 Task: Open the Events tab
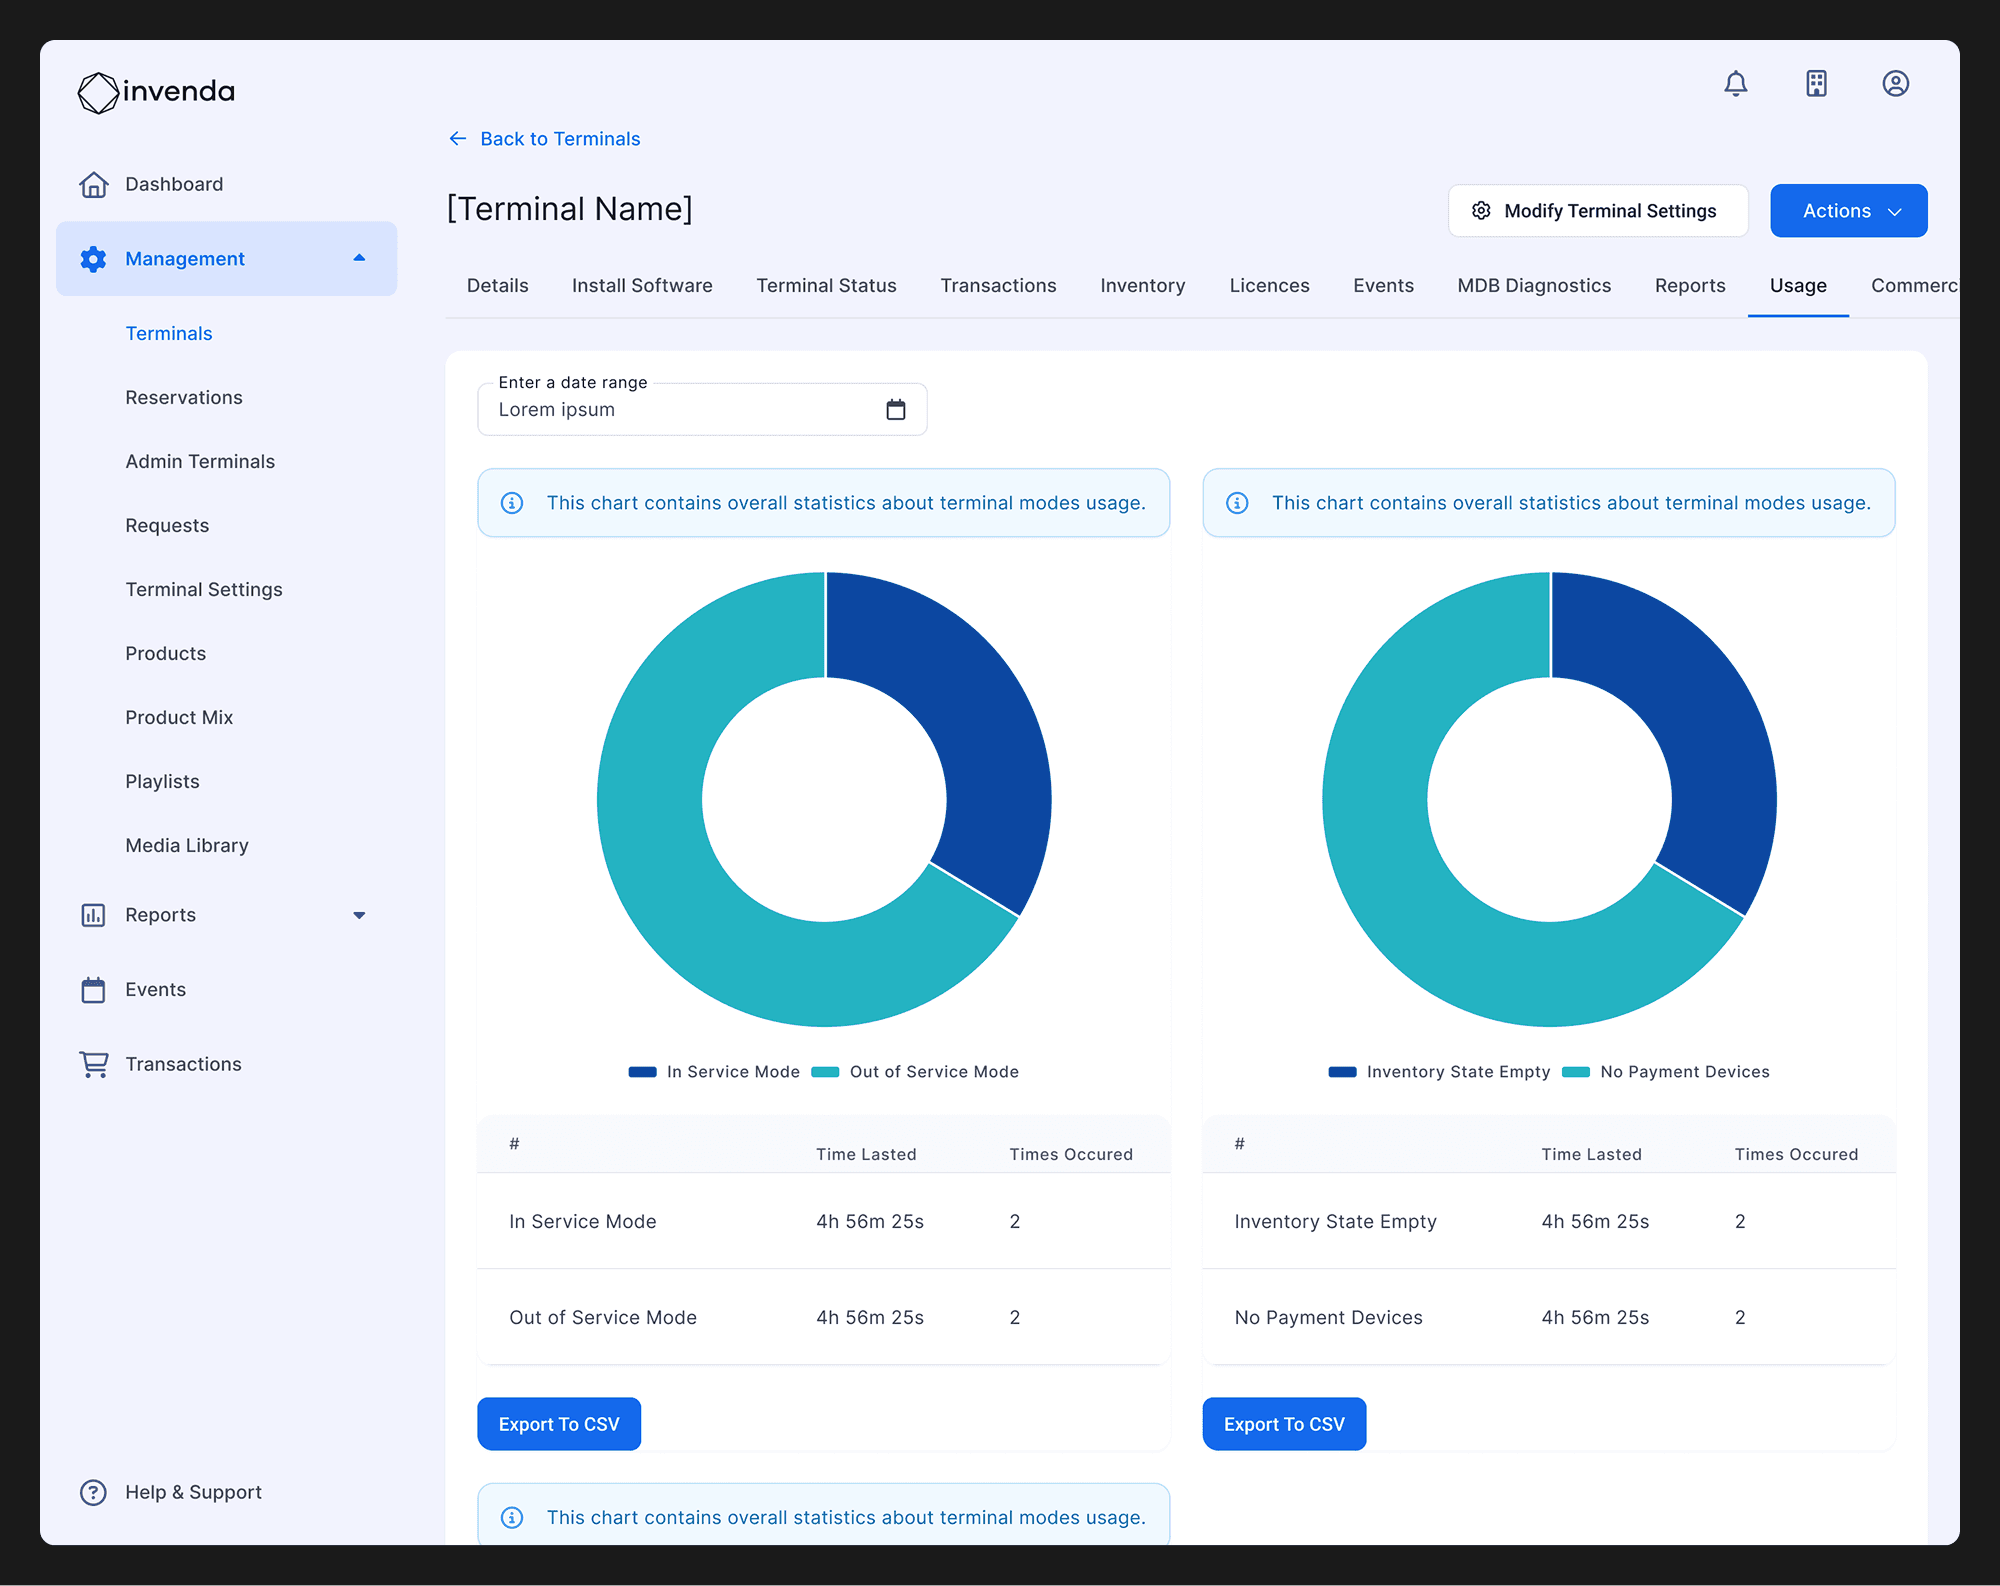click(x=1383, y=286)
